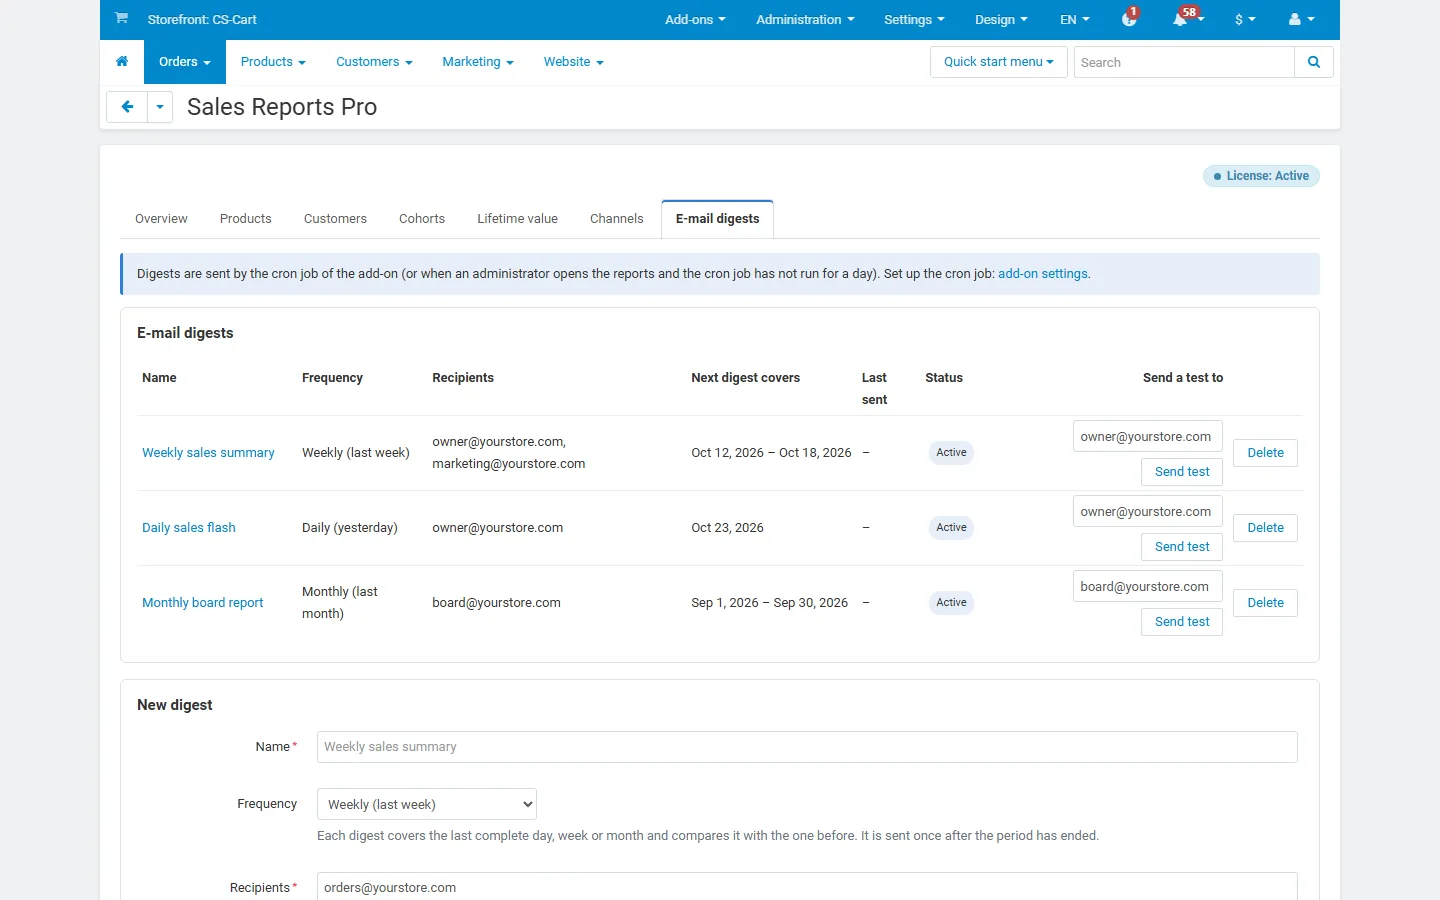Image resolution: width=1440 pixels, height=900 pixels.
Task: Open the add-on settings link
Action: pyautogui.click(x=1043, y=274)
